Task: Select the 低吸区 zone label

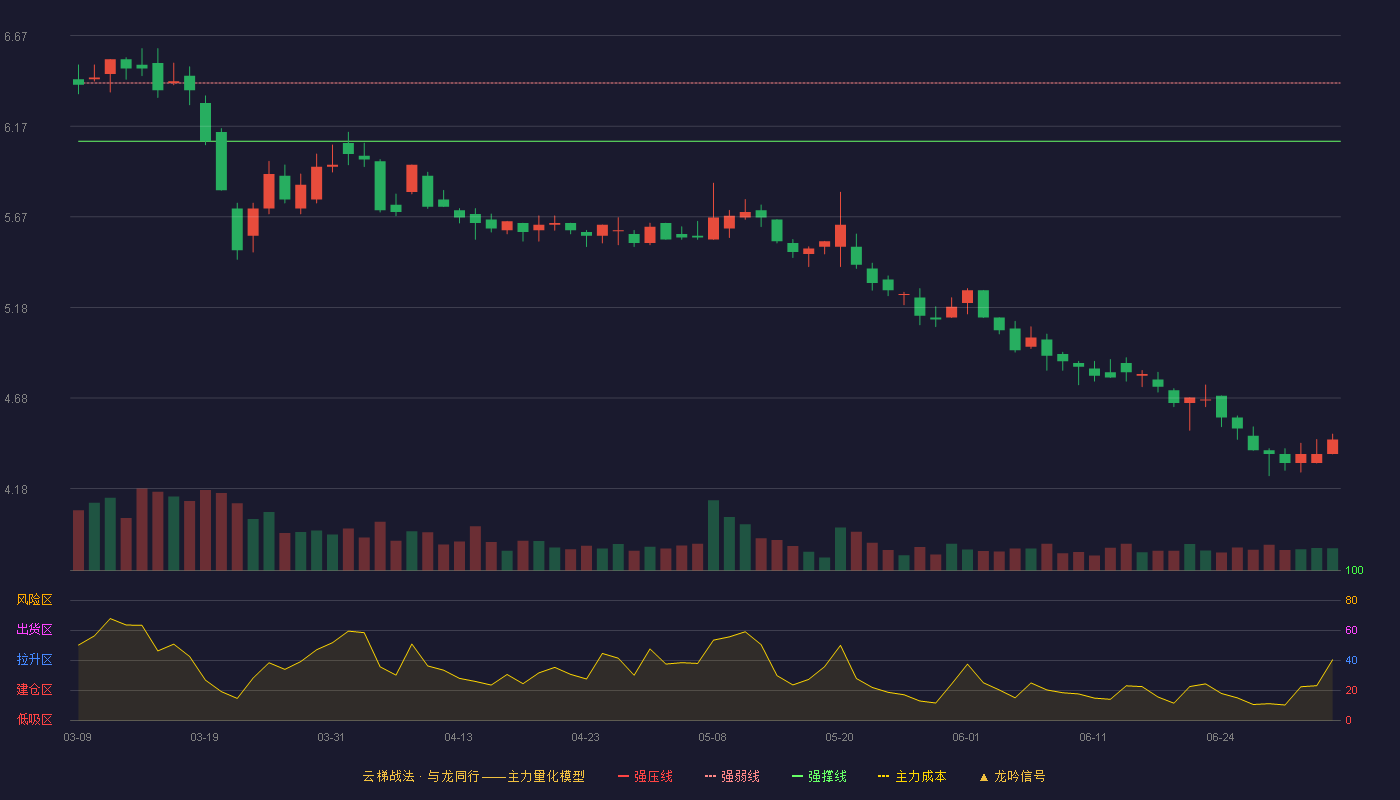Action: tap(34, 719)
